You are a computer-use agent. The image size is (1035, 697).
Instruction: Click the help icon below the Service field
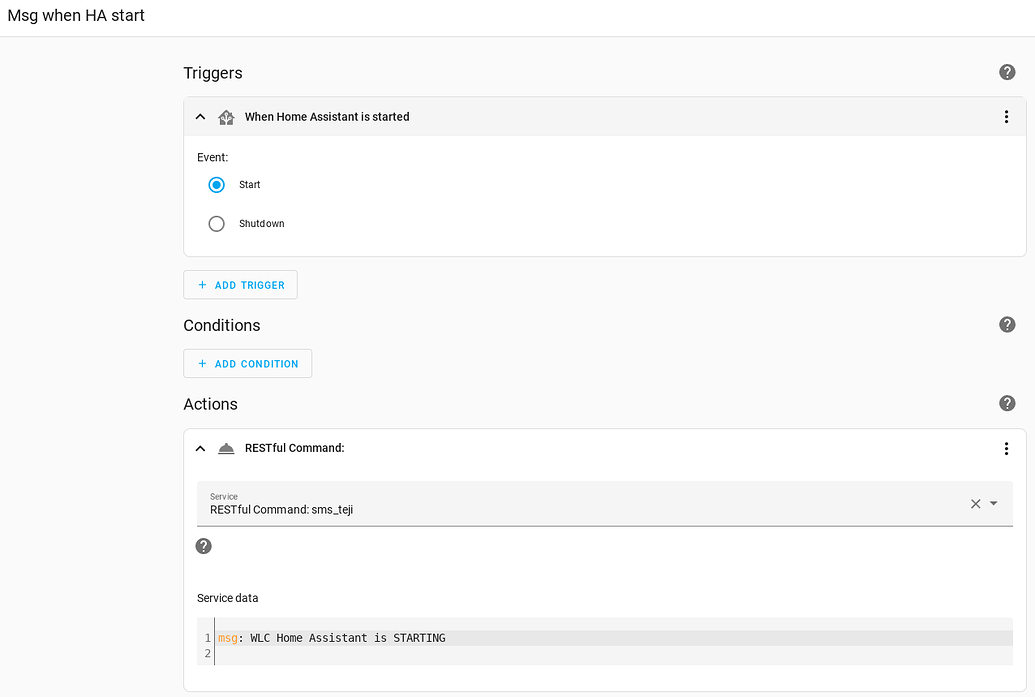[x=204, y=546]
